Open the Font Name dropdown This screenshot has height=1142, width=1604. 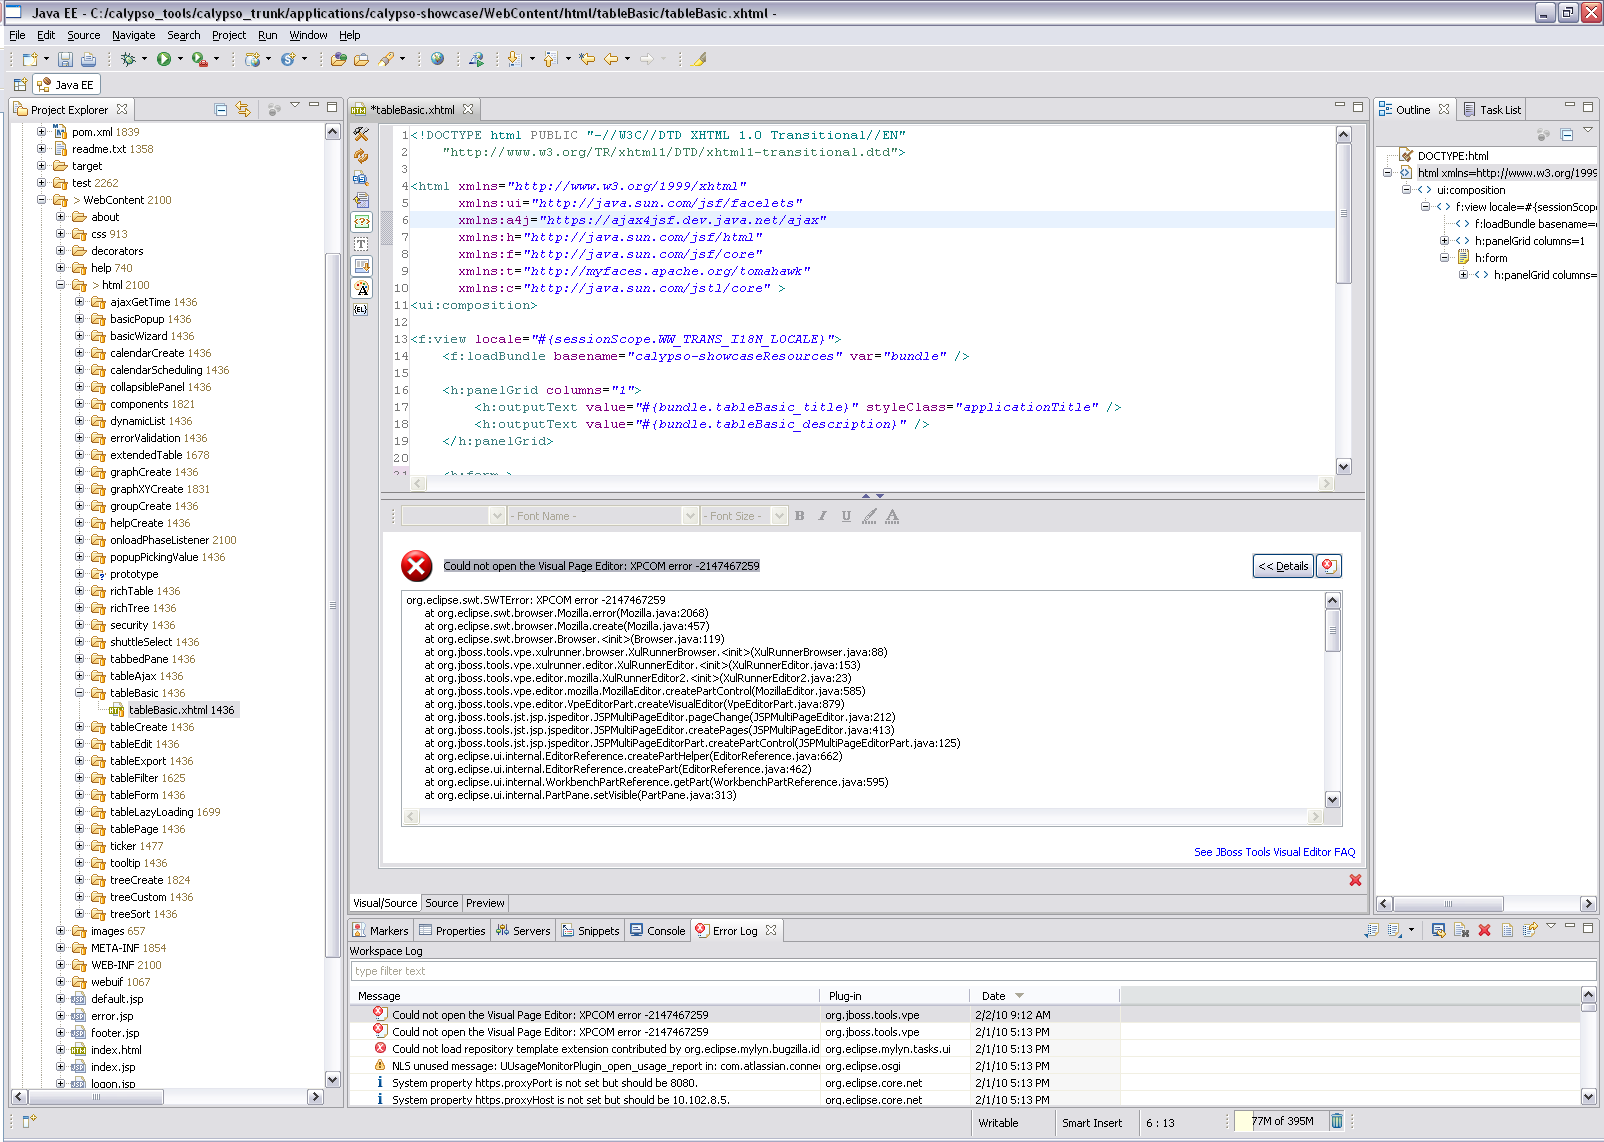pos(689,516)
